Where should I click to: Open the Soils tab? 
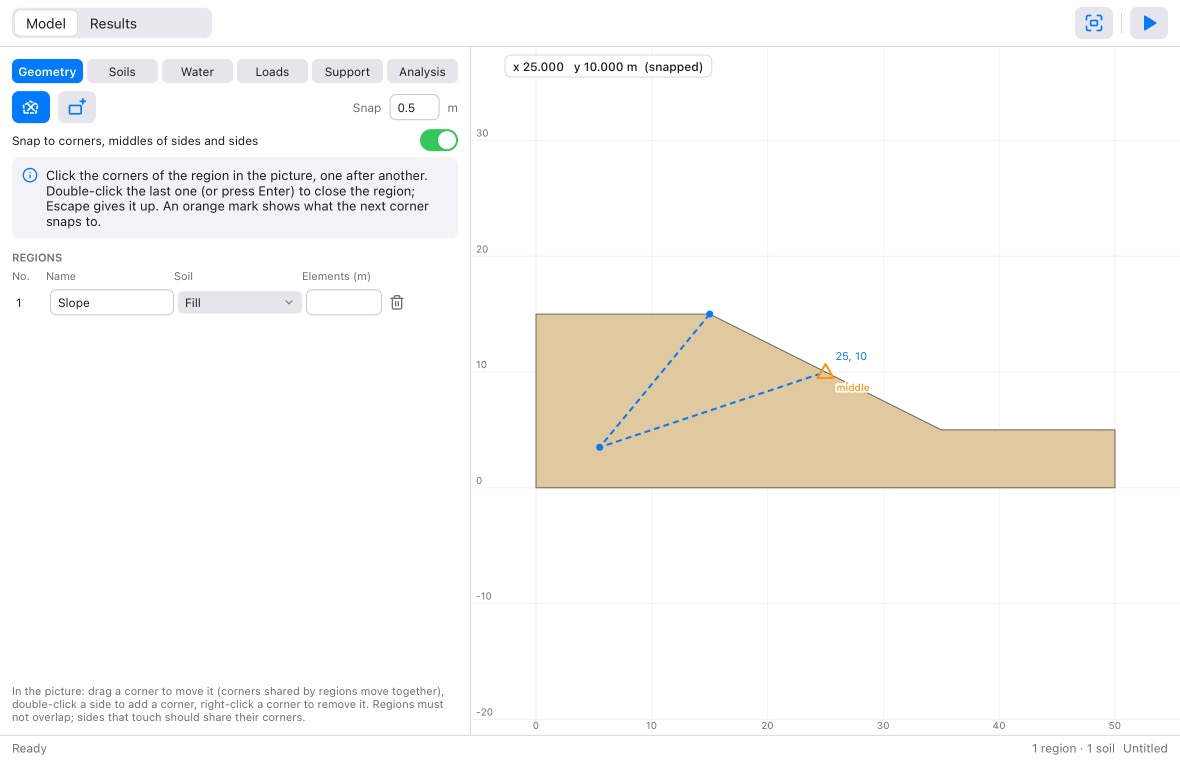coord(122,71)
